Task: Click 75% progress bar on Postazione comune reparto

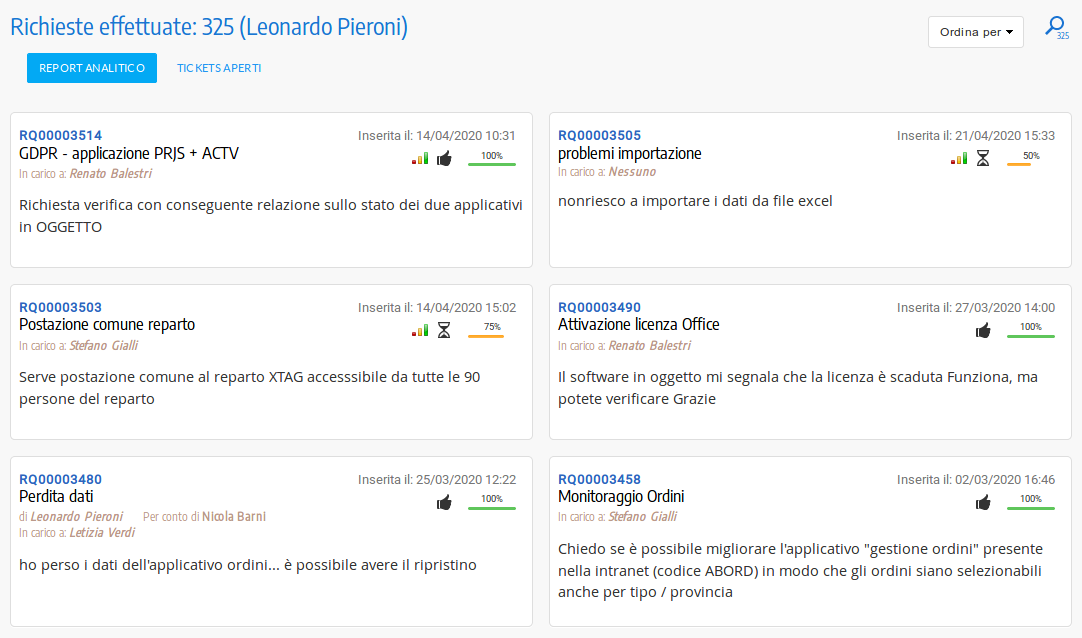Action: 486,335
